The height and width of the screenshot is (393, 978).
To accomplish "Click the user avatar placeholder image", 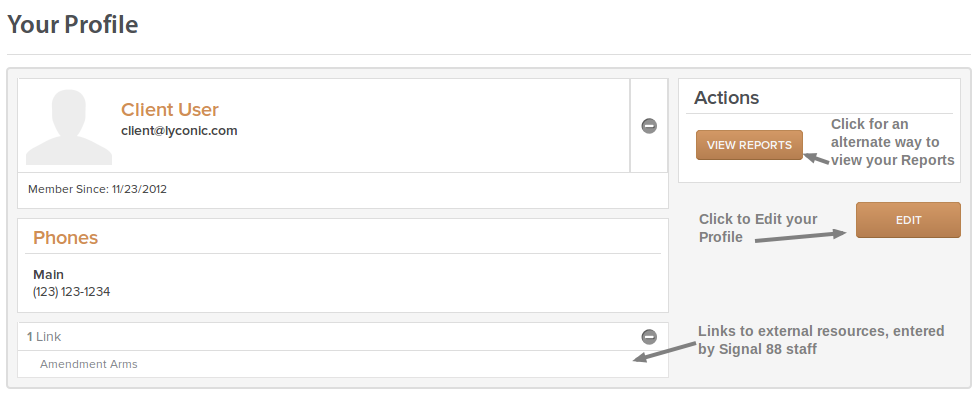I will (69, 127).
